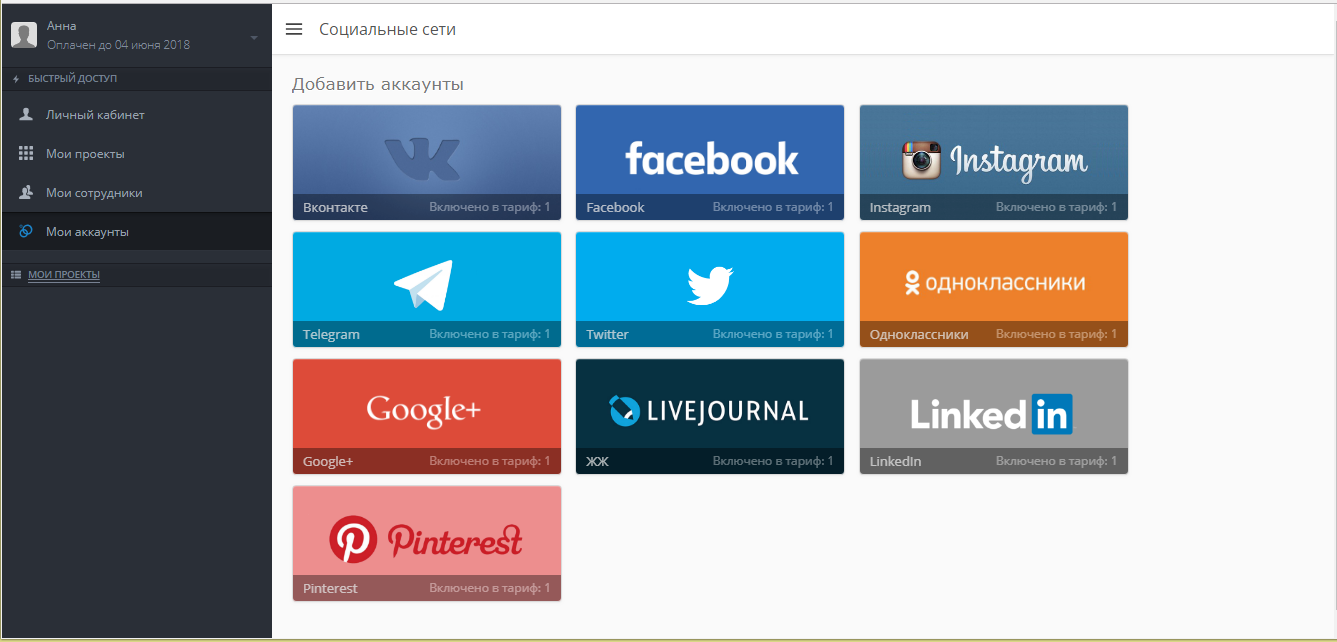
Task: Add account via Вконтакте label
Action: tap(335, 207)
